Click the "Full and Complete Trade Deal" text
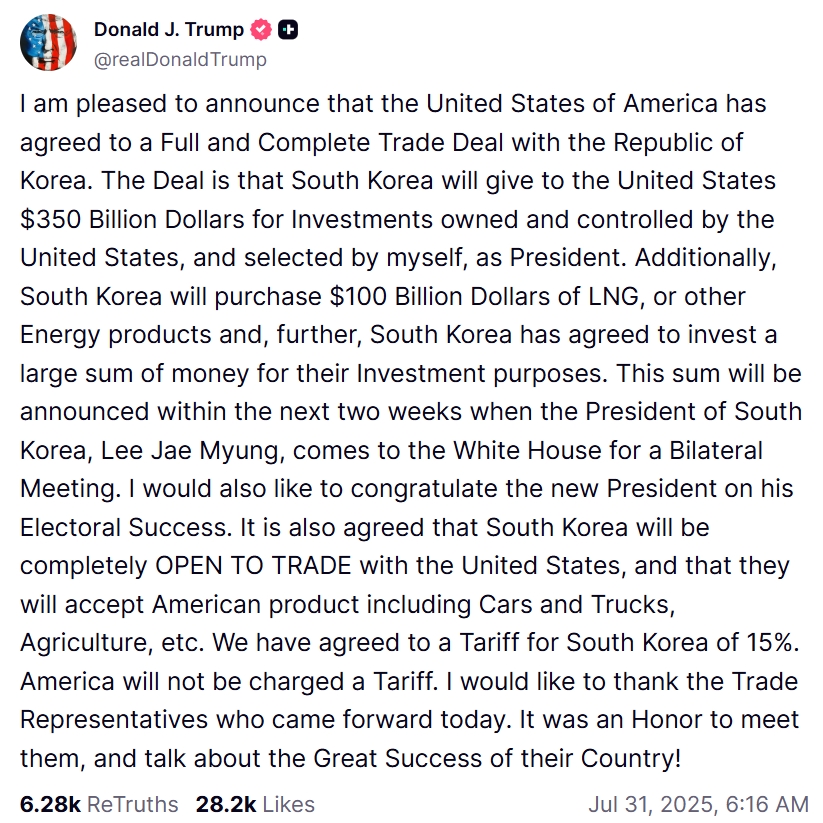Image resolution: width=823 pixels, height=823 pixels. pos(332,143)
